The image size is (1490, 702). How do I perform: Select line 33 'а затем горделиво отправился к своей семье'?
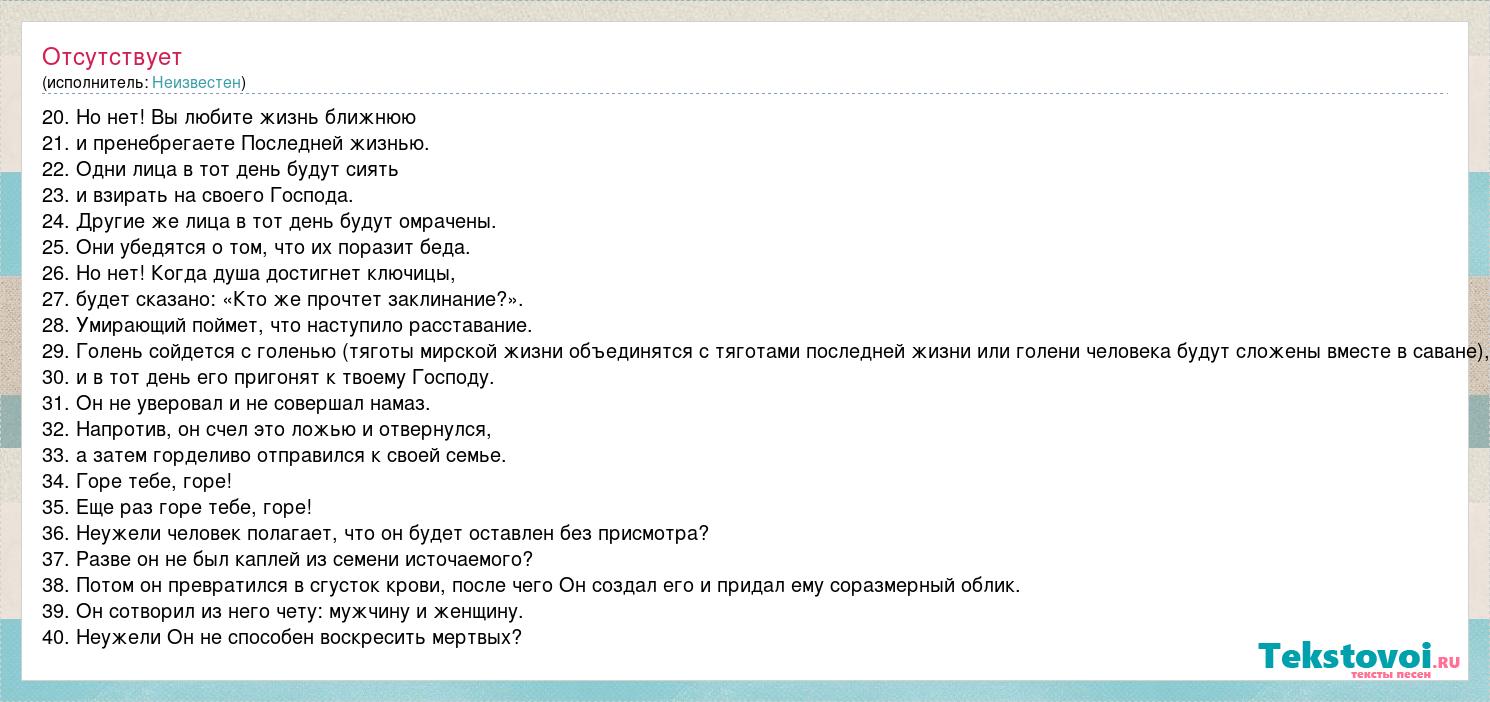tap(274, 455)
